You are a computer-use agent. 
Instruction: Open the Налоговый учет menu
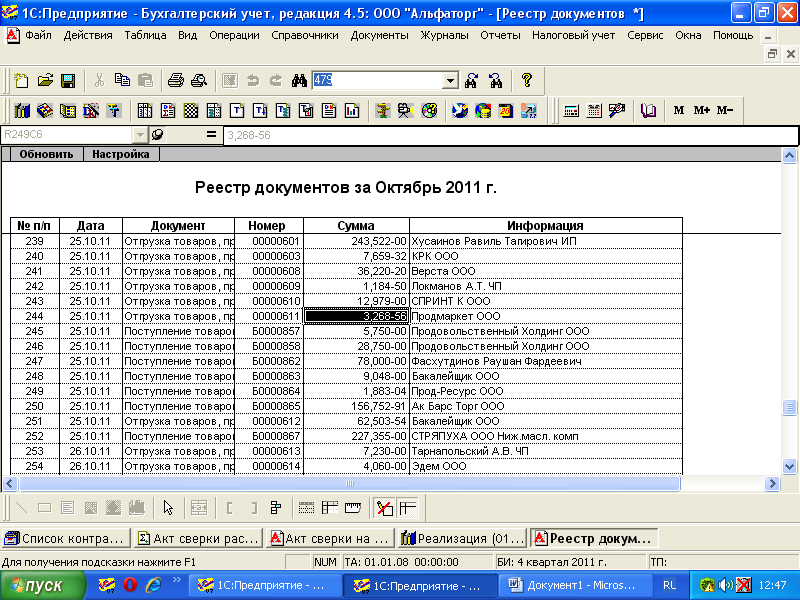[x=573, y=35]
